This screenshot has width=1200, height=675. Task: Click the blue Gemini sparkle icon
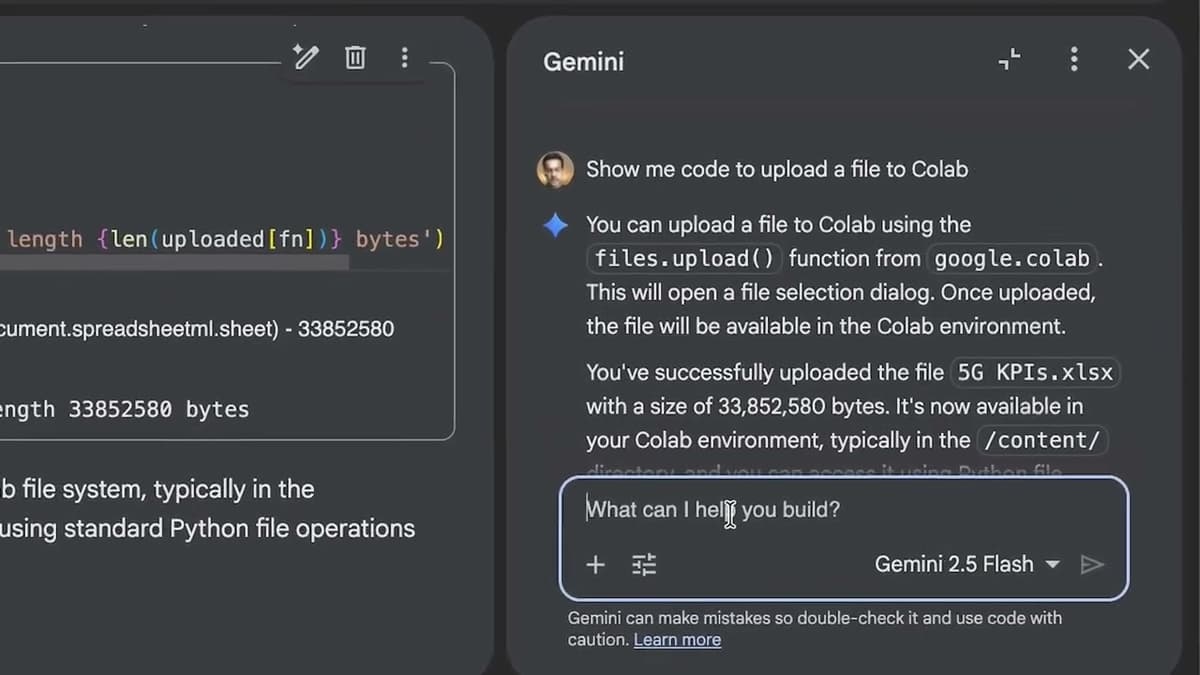tap(555, 225)
